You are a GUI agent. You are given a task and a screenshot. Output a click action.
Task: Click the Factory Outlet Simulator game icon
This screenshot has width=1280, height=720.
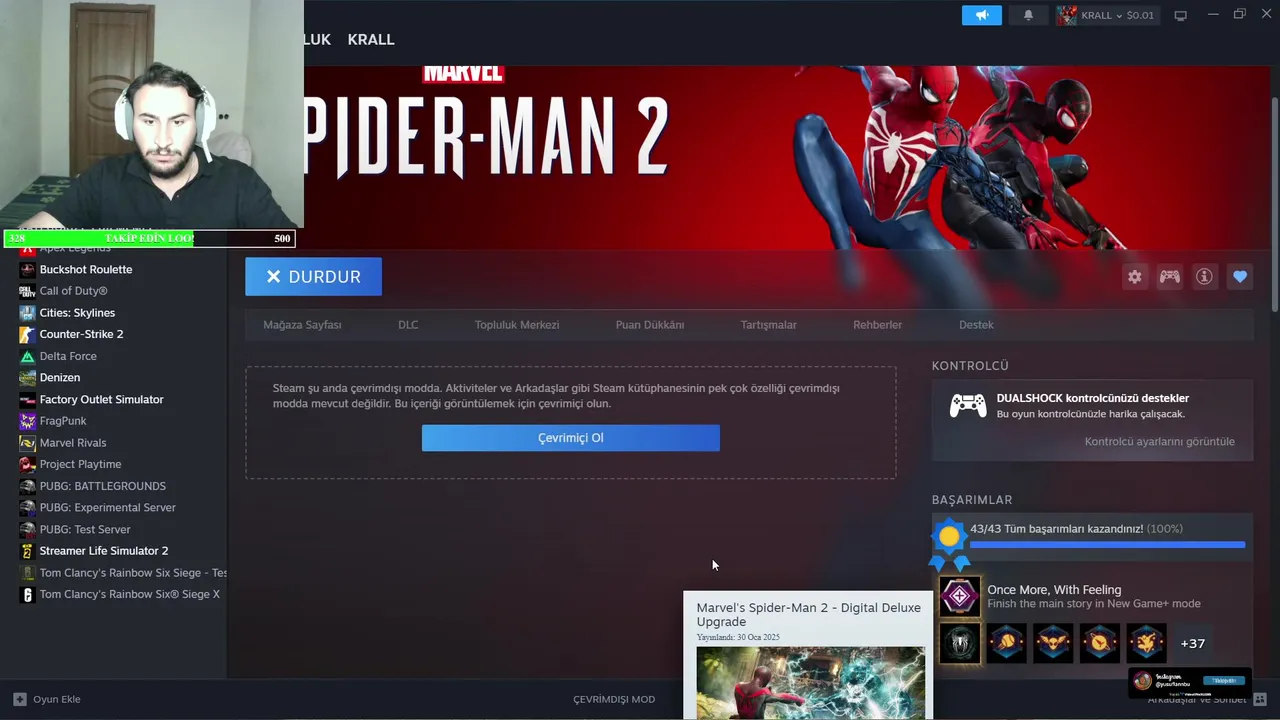click(x=27, y=400)
